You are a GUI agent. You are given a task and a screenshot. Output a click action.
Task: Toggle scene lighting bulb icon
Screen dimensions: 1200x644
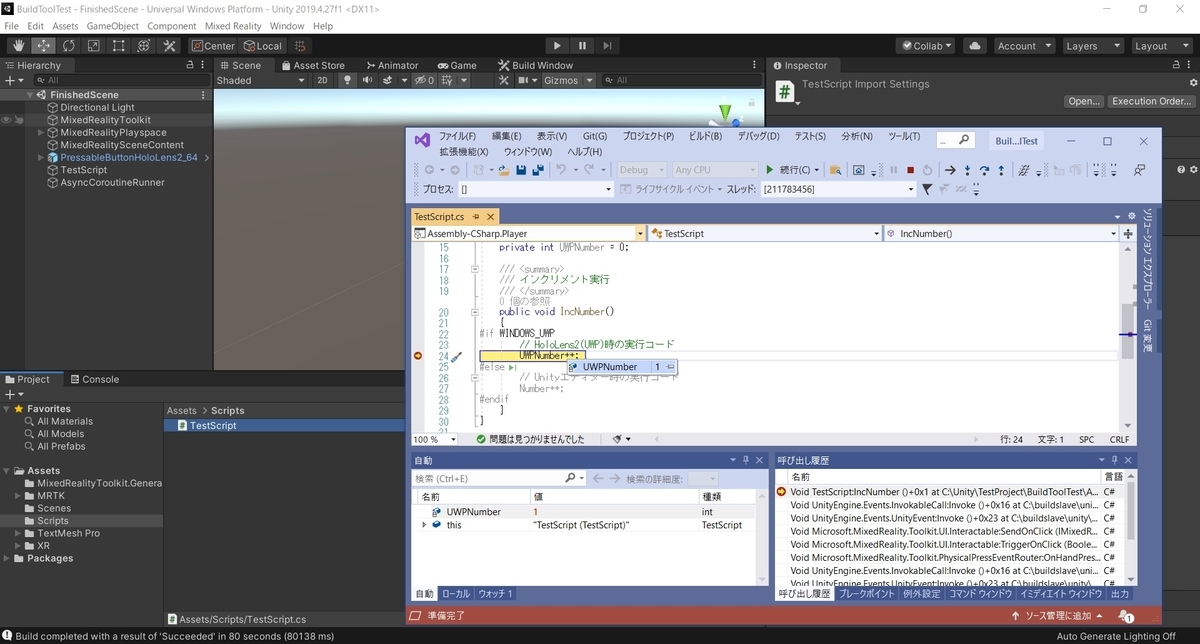pos(345,80)
